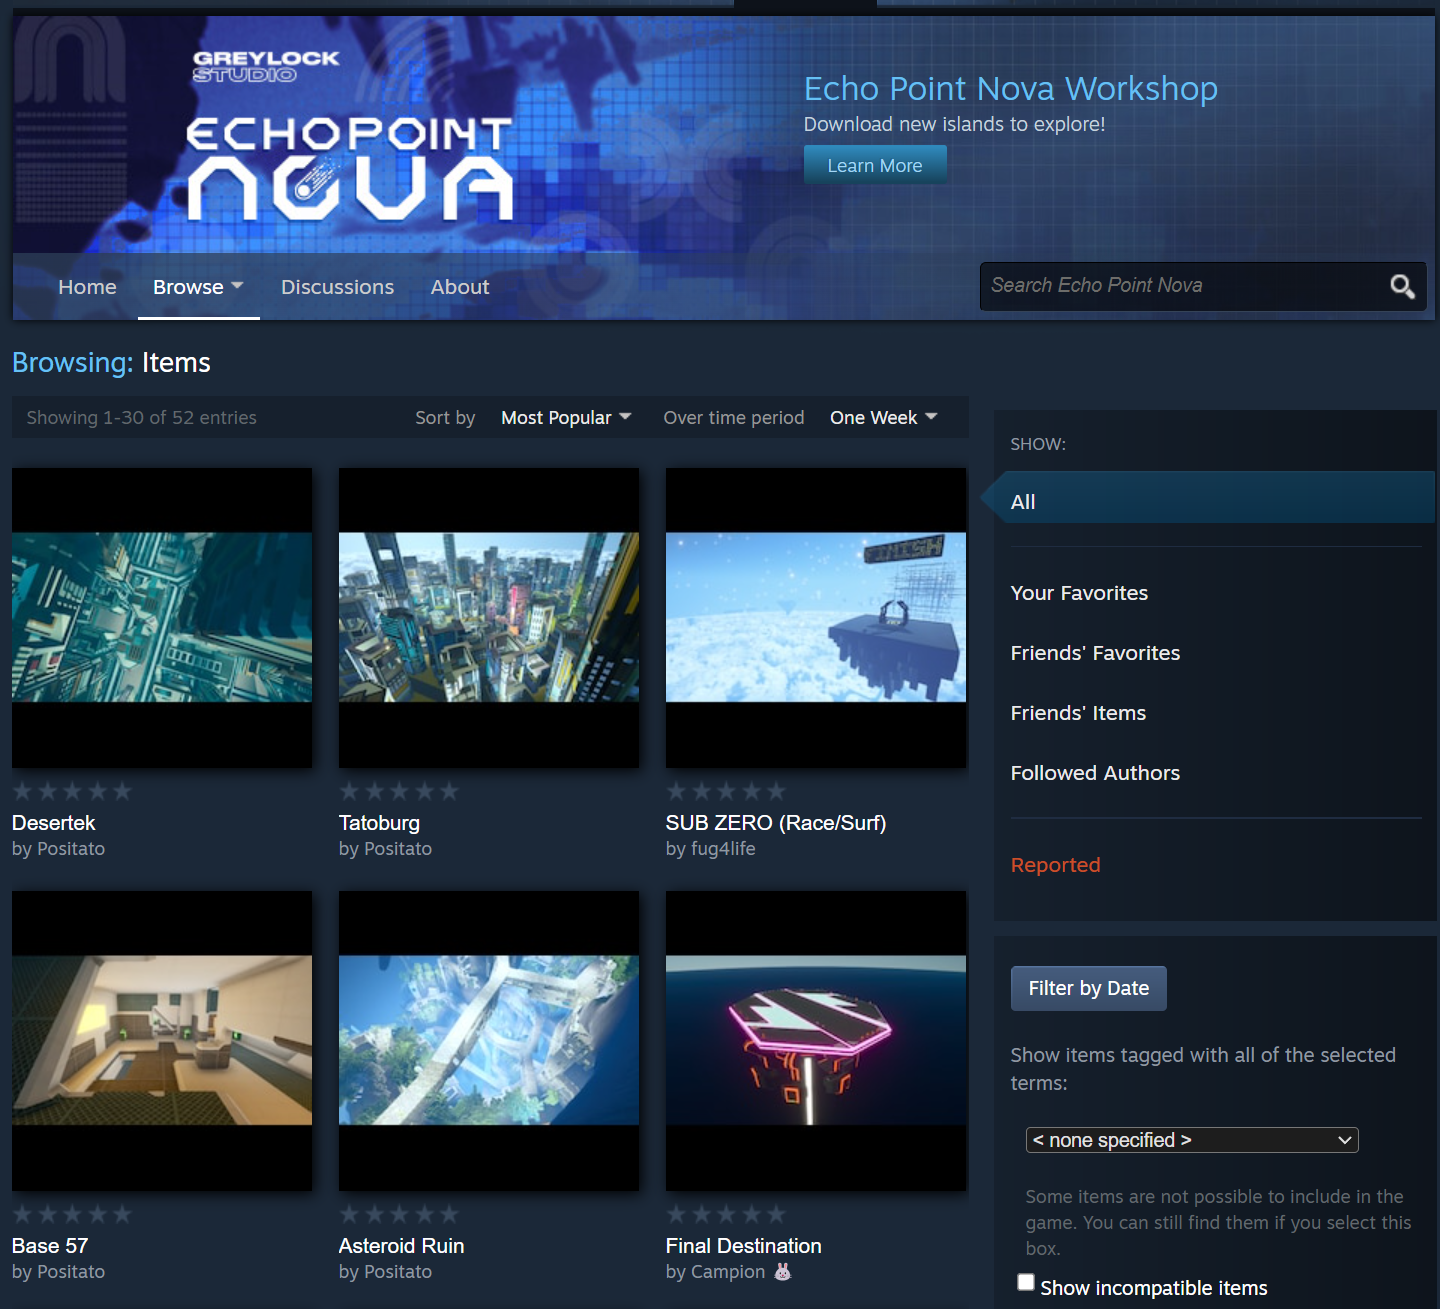Viewport: 1440px width, 1309px height.
Task: Visit author Campion profile
Action: [728, 1272]
